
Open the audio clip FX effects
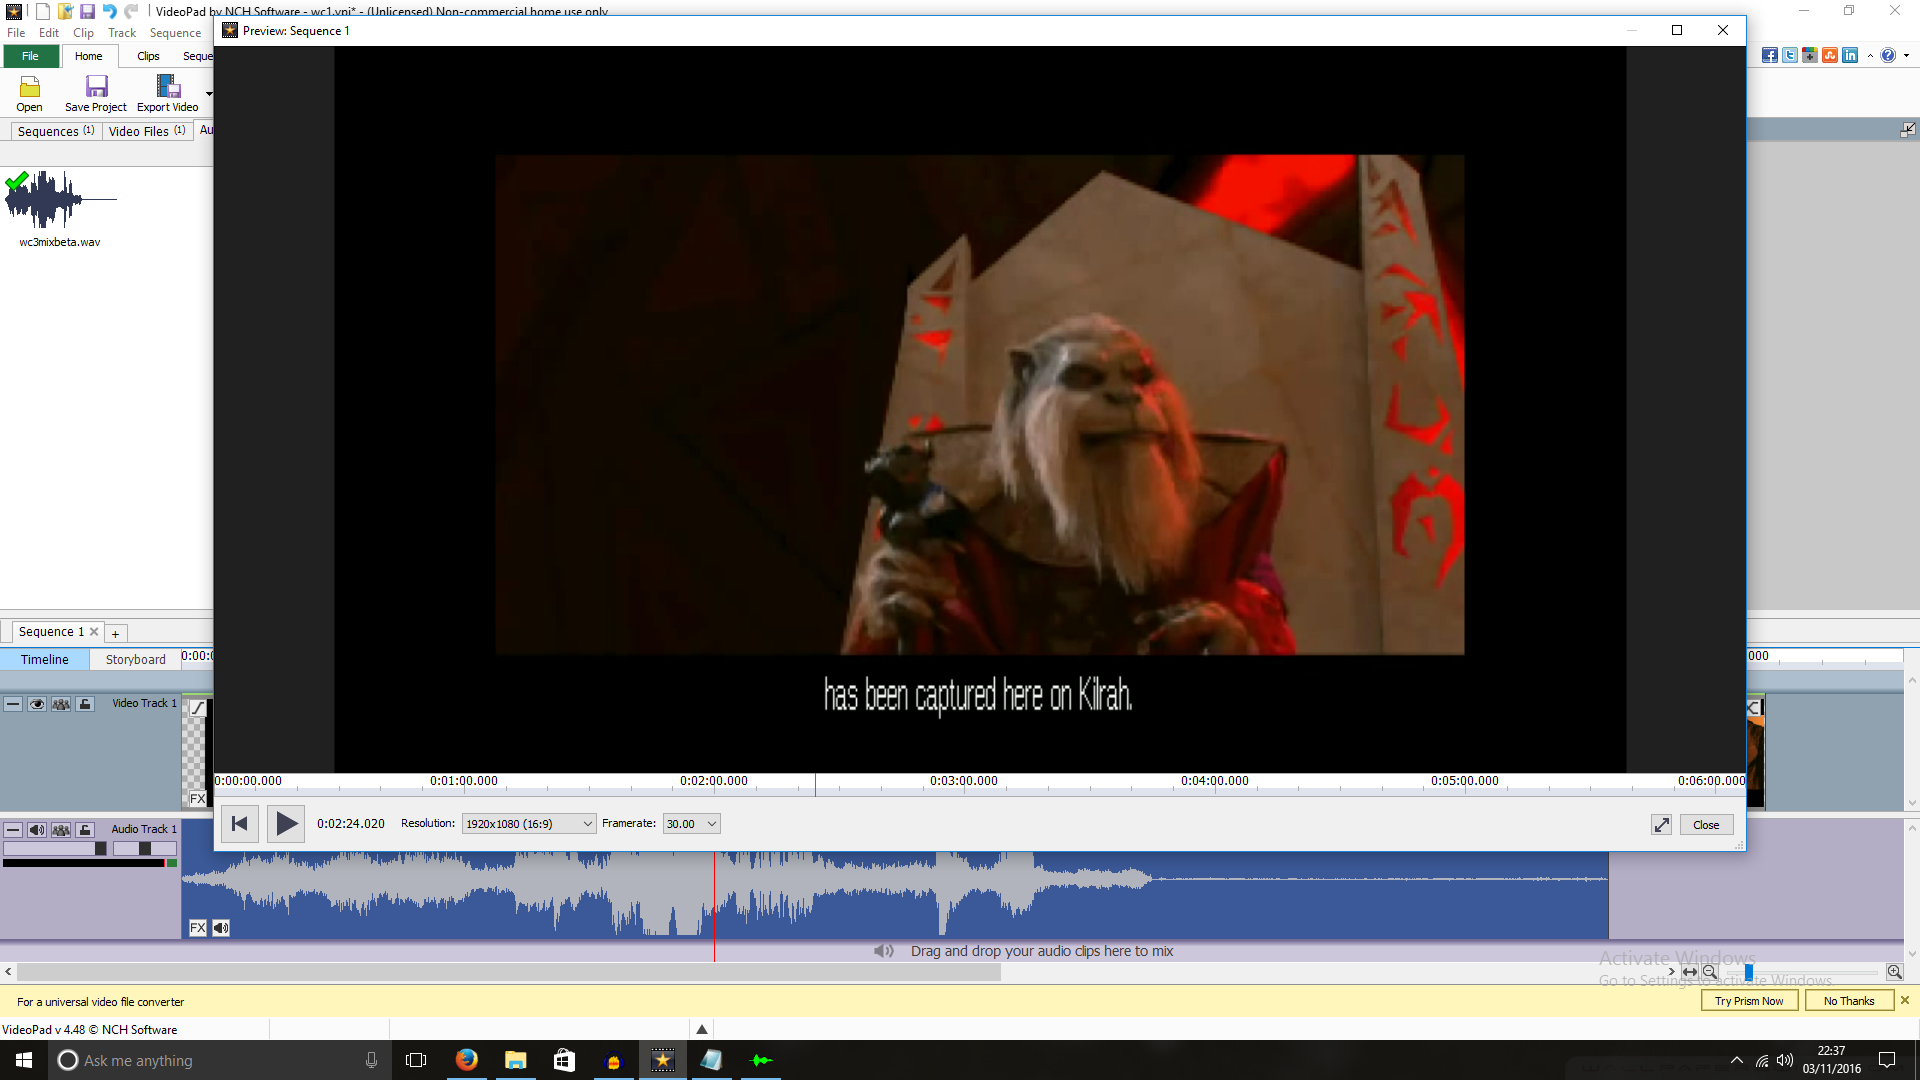[x=198, y=928]
